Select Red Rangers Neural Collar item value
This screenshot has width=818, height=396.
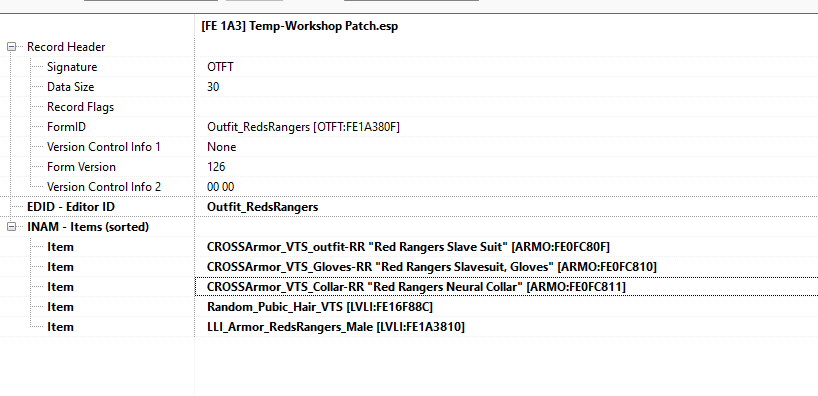pos(416,287)
